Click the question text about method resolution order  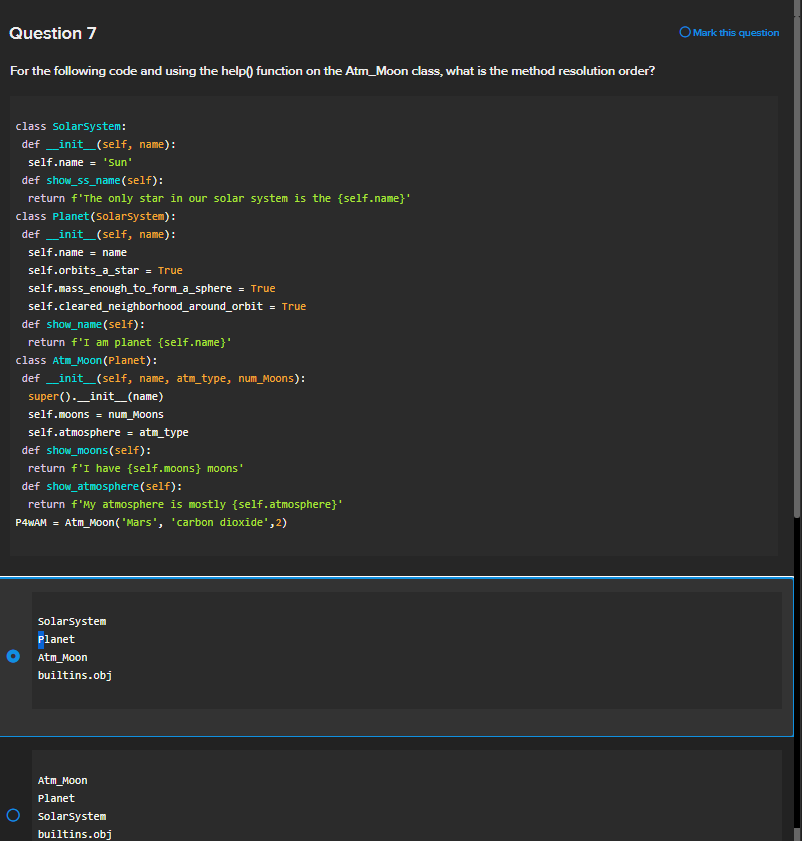[x=332, y=72]
